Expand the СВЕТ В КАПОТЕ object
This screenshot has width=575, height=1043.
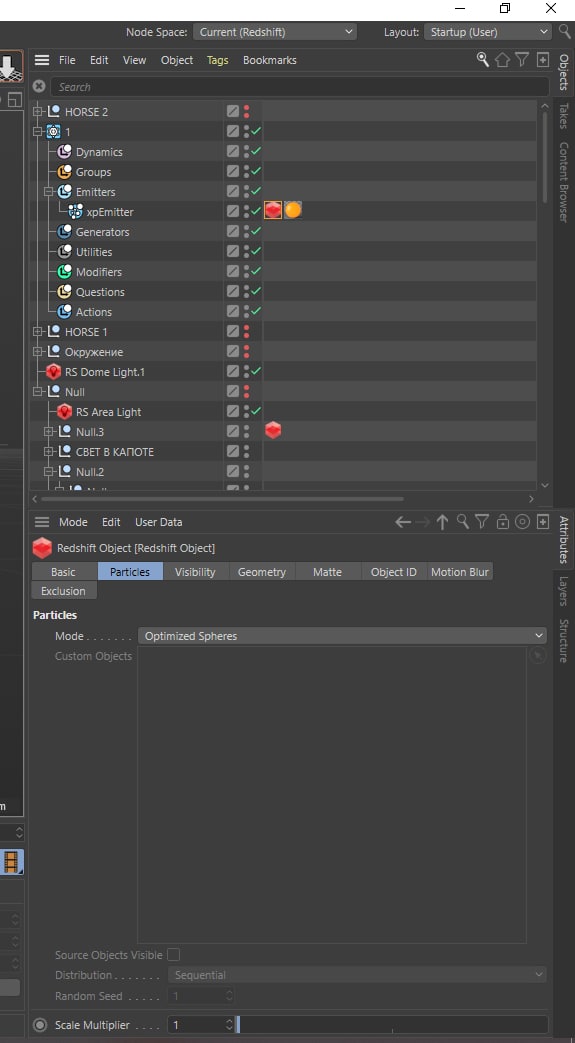tap(49, 452)
